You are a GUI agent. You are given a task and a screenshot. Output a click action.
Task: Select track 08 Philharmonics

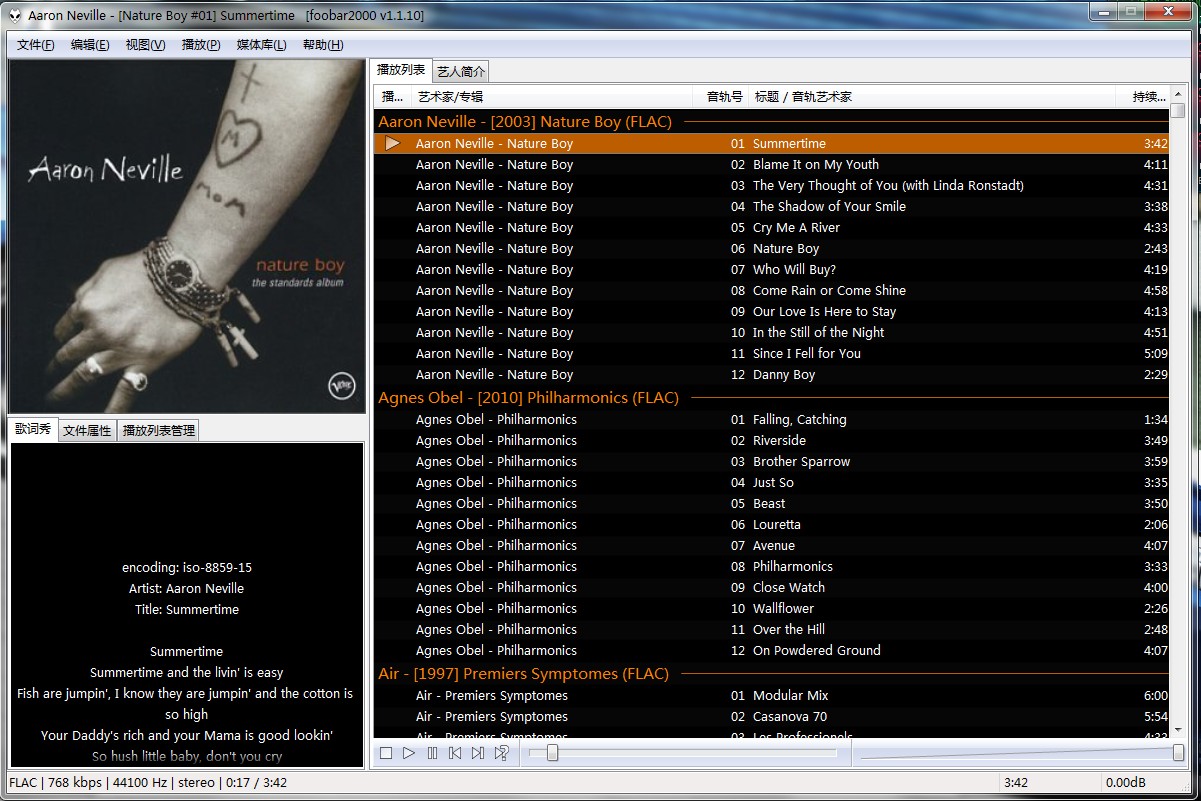coord(772,567)
